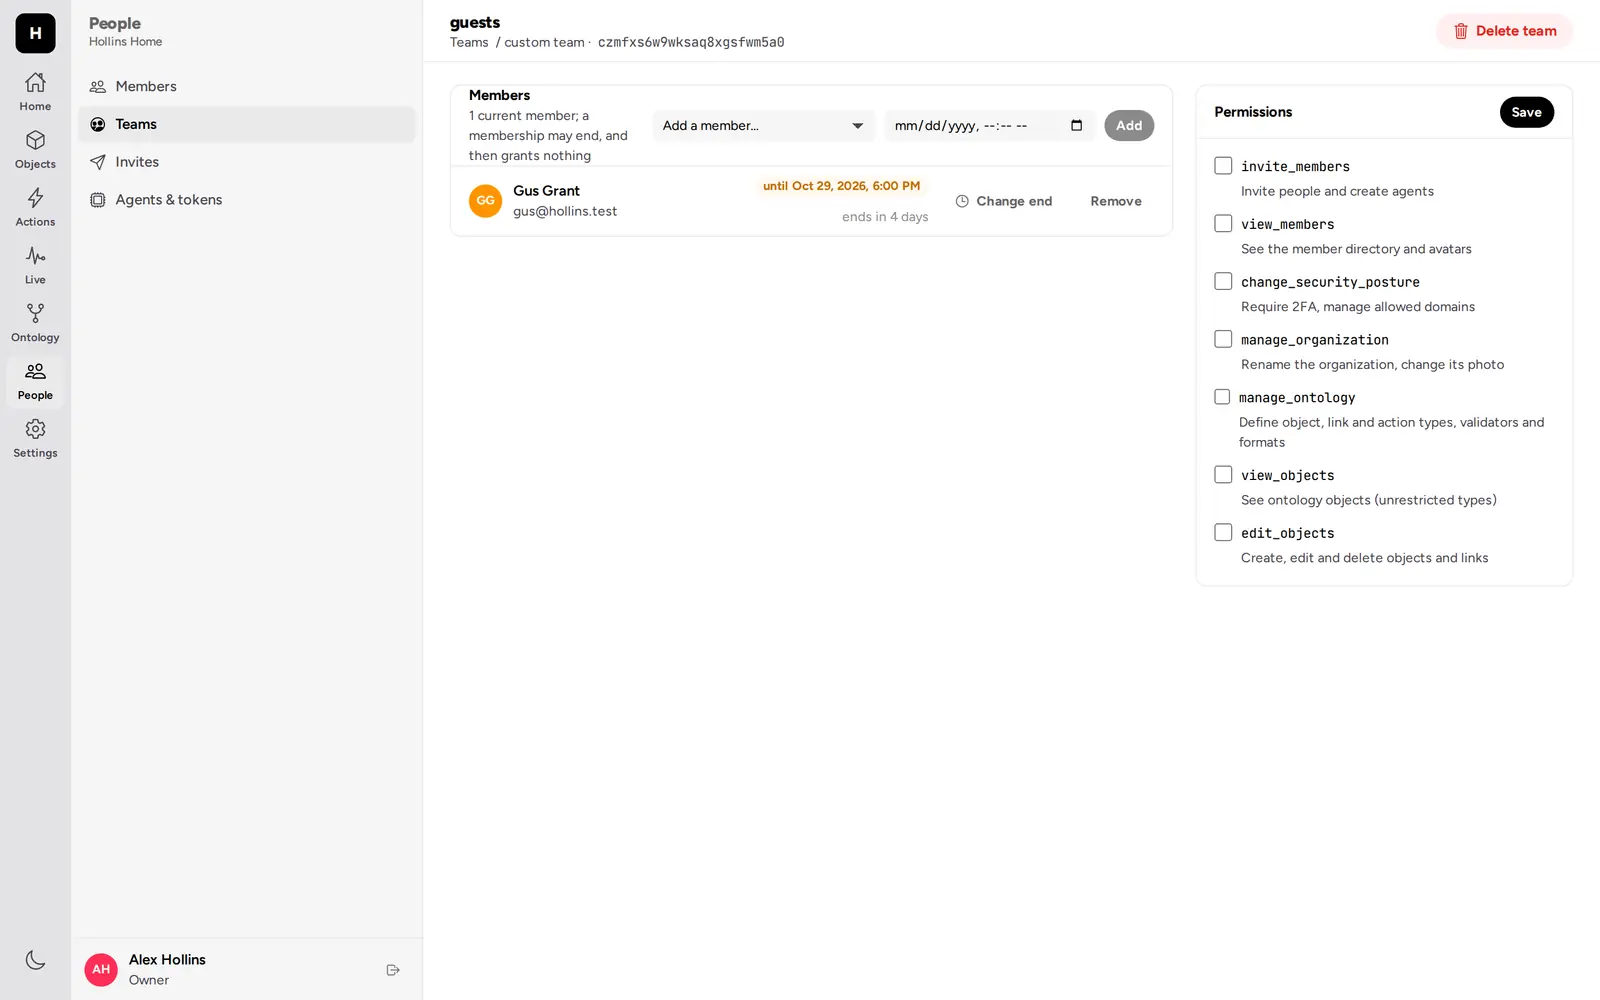Check the change_security_posture permission
Screen dimensions: 1600x1000
1223,281
